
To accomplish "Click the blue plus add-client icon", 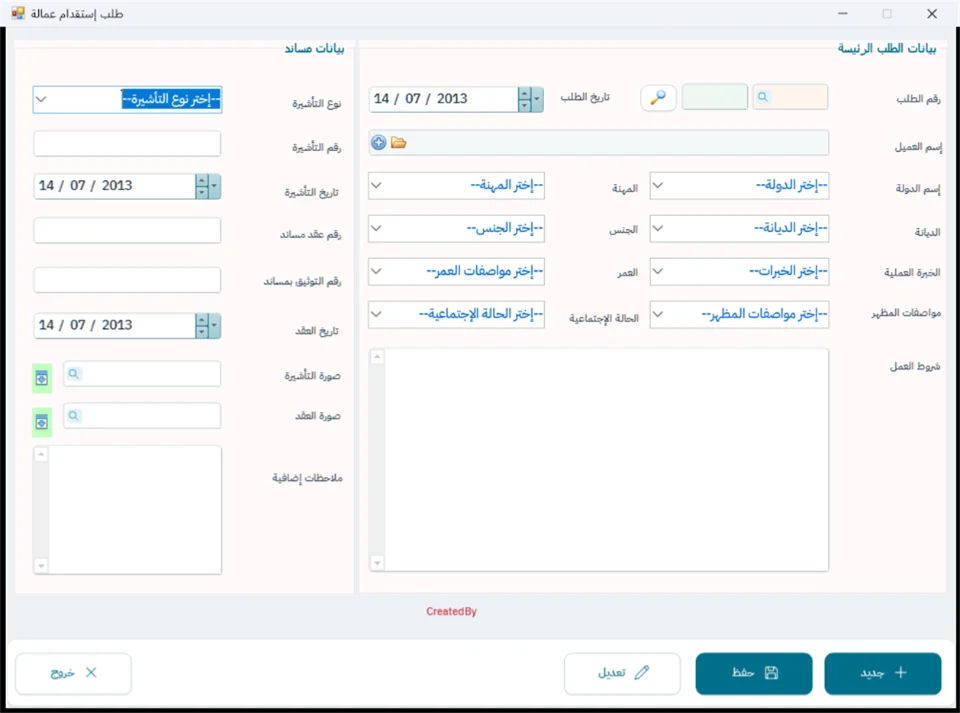I will [379, 143].
